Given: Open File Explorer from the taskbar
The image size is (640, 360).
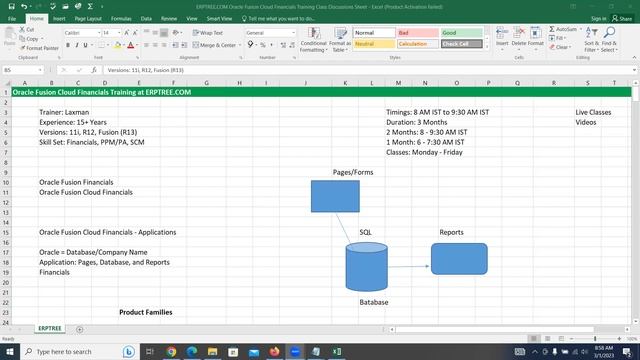Looking at the screenshot, I should click(x=212, y=351).
